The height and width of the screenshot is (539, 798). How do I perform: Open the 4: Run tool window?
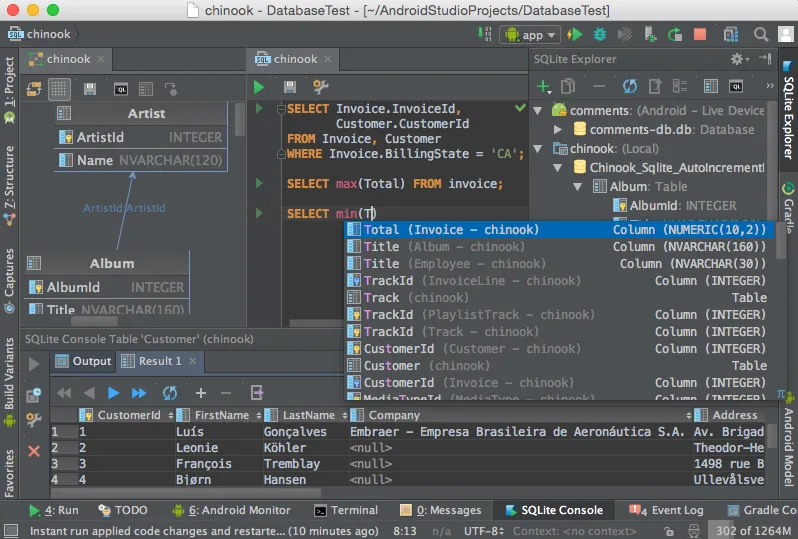pyautogui.click(x=53, y=510)
